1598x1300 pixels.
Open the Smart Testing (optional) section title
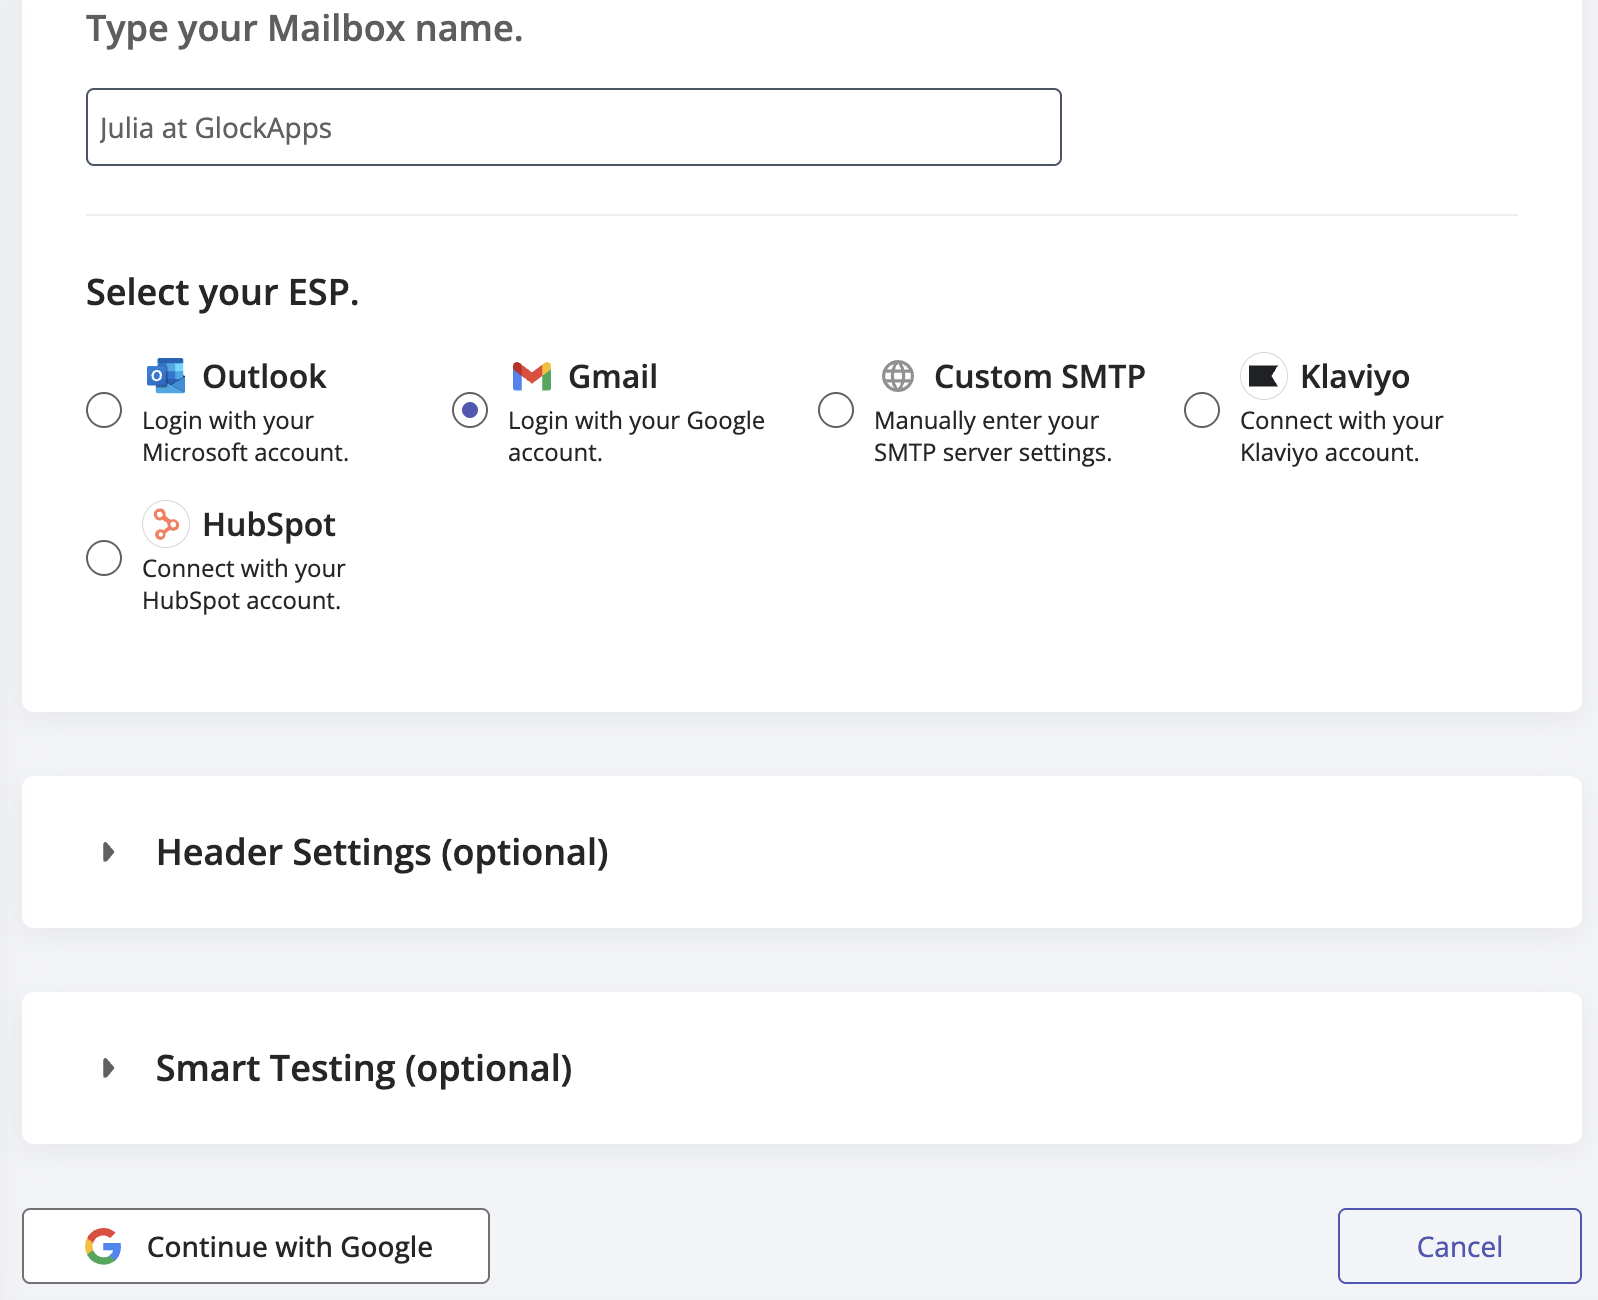tap(364, 1069)
